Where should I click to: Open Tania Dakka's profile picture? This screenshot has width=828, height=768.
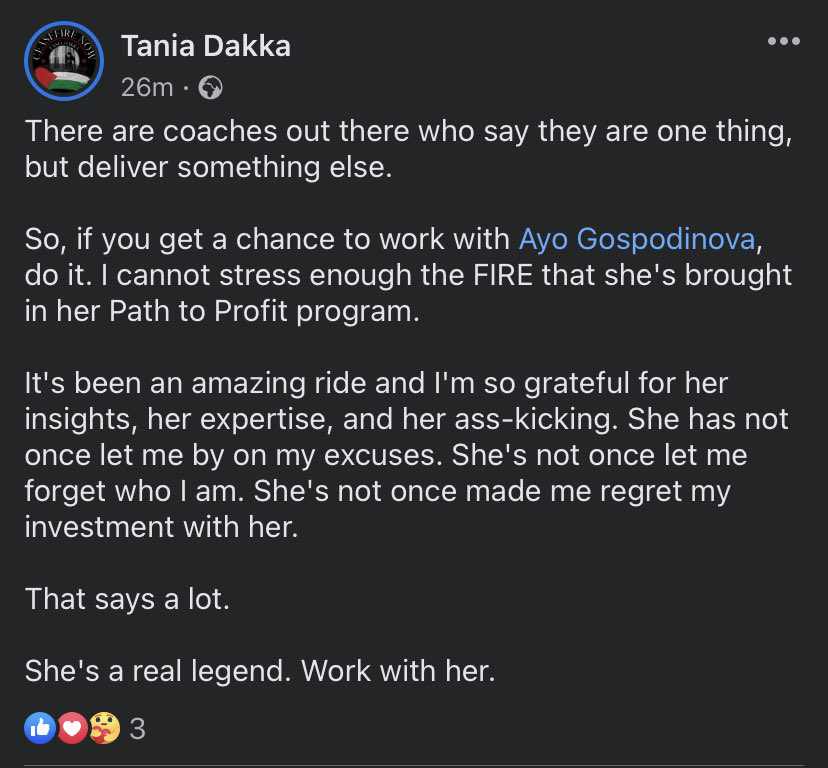pyautogui.click(x=64, y=62)
